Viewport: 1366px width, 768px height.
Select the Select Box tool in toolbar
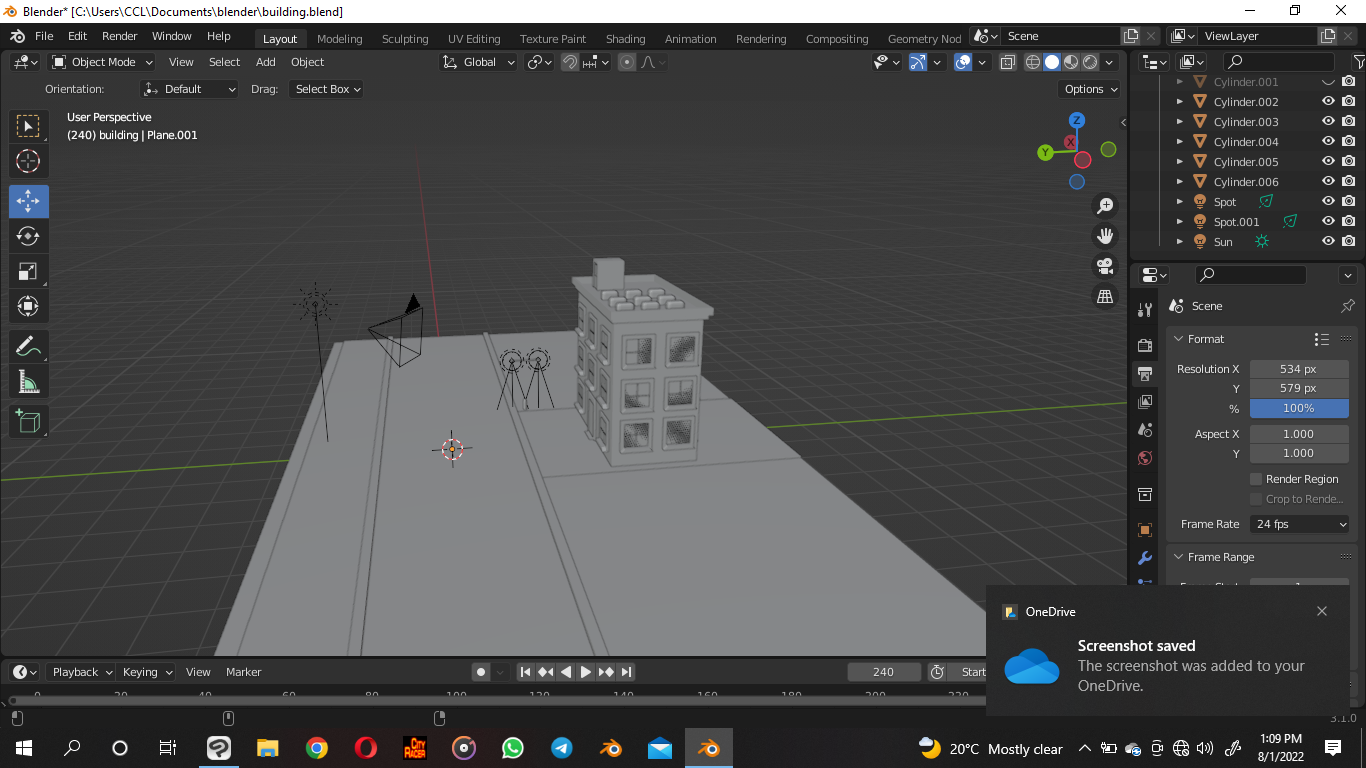[28, 126]
